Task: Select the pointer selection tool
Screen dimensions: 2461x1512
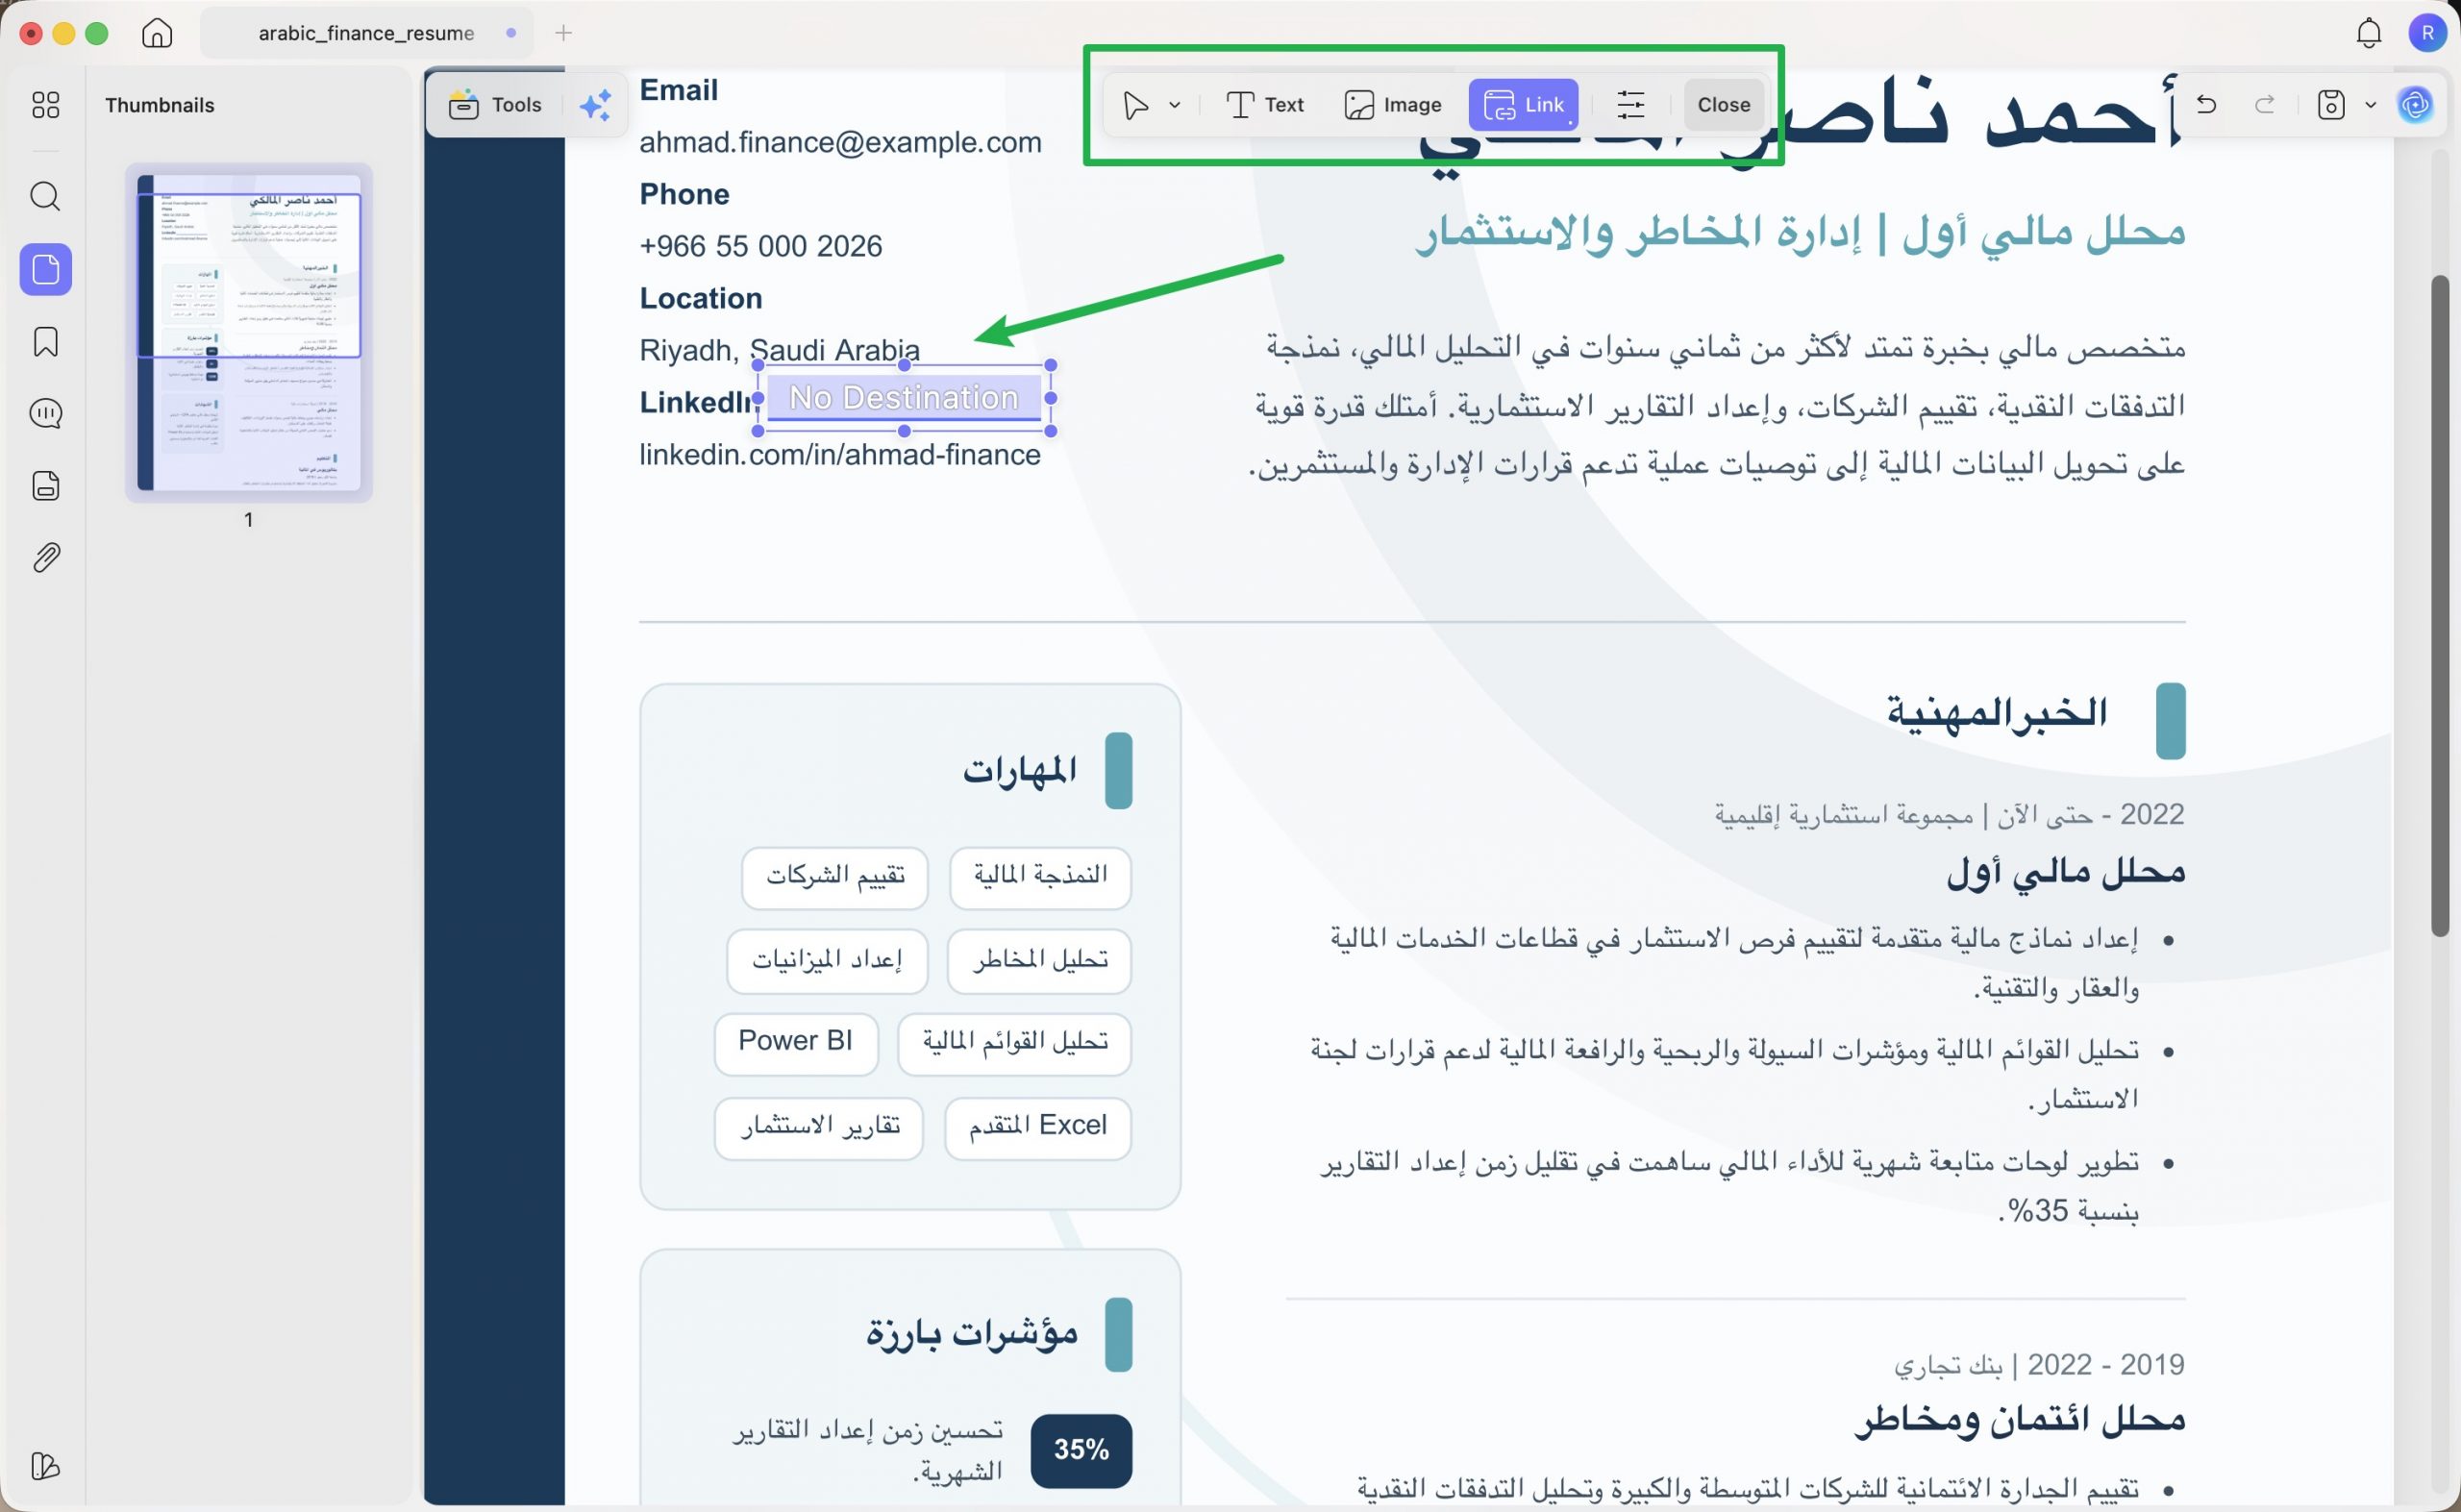Action: [1136, 105]
